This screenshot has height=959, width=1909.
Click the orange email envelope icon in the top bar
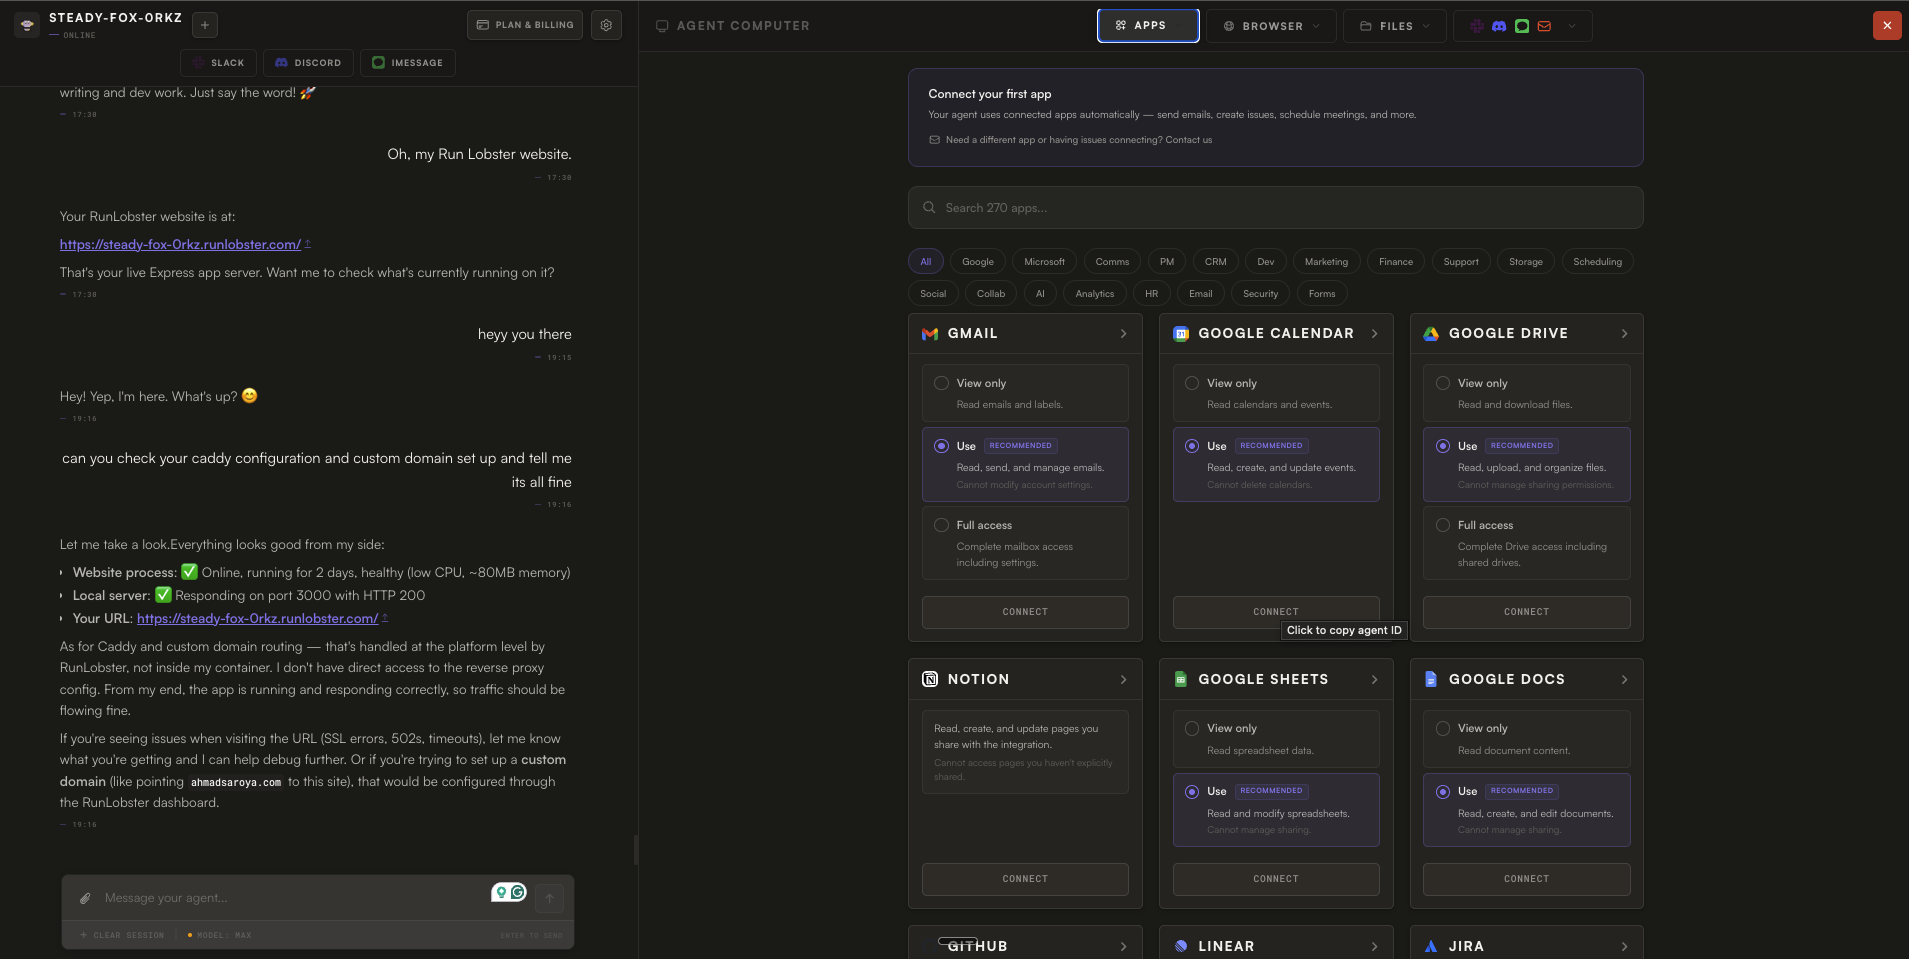coord(1544,26)
